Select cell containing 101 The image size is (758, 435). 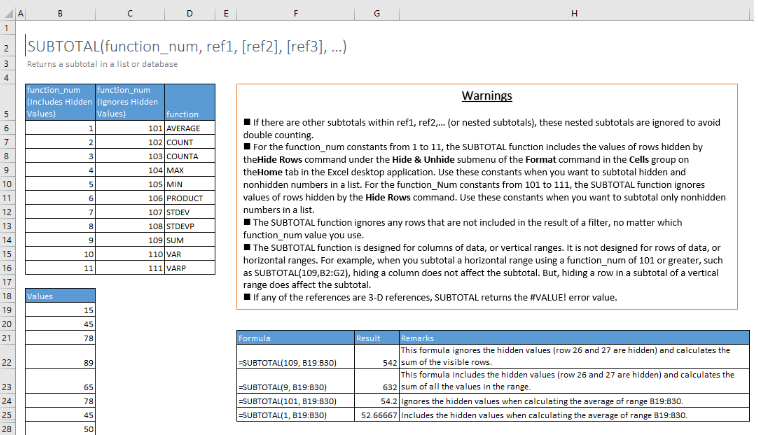pos(130,128)
